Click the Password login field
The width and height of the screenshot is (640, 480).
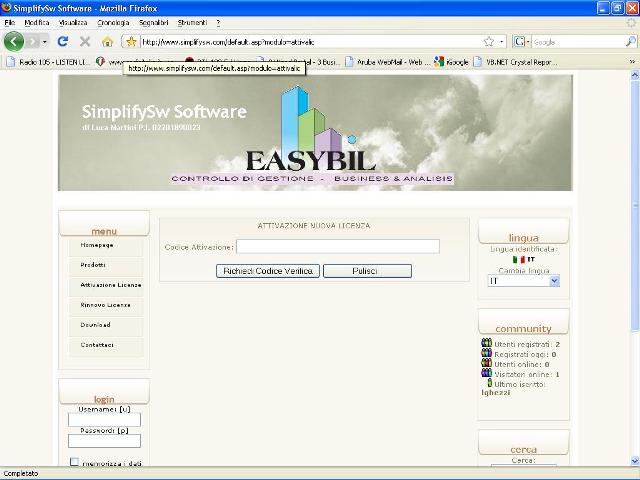click(104, 441)
